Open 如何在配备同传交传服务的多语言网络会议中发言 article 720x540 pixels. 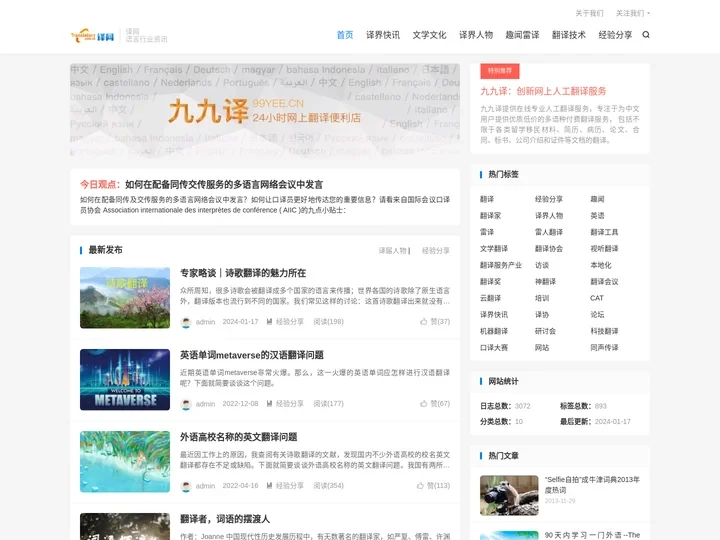(224, 185)
